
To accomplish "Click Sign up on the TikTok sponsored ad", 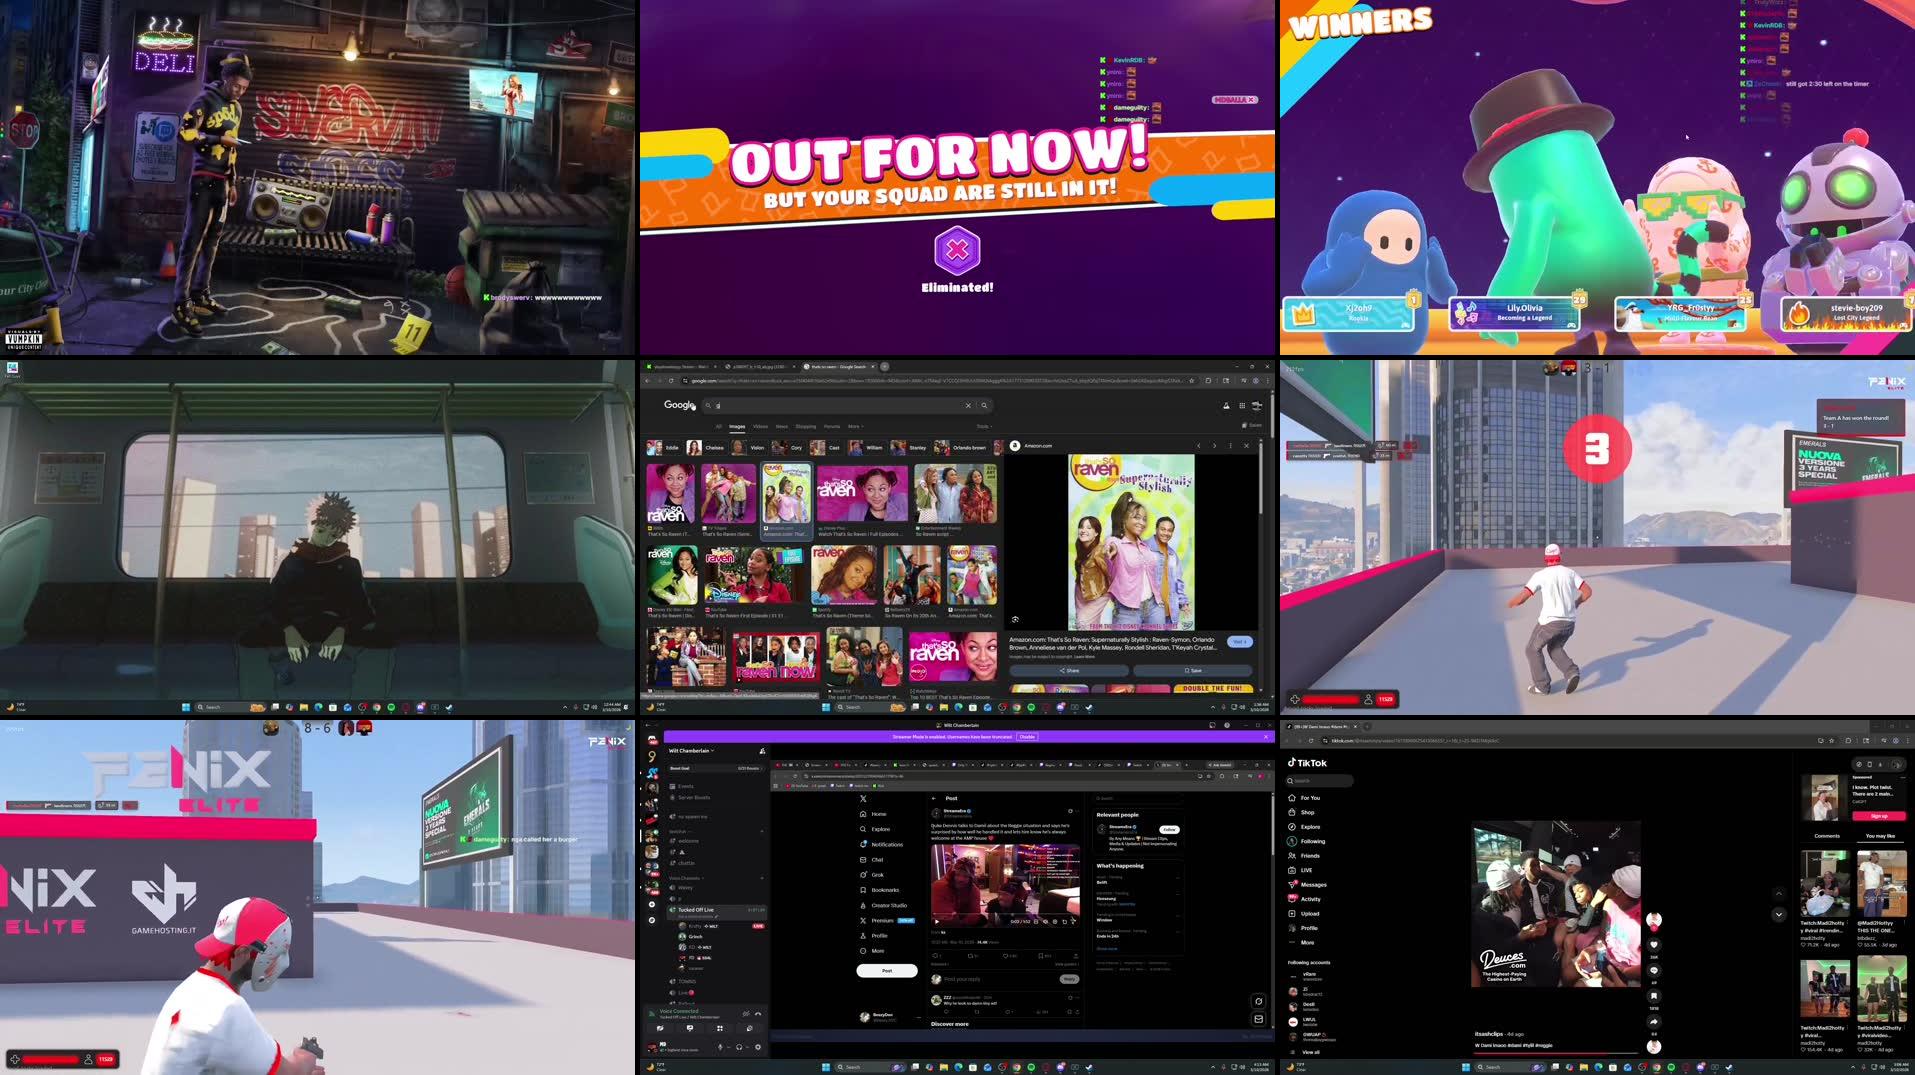I will coord(1879,816).
